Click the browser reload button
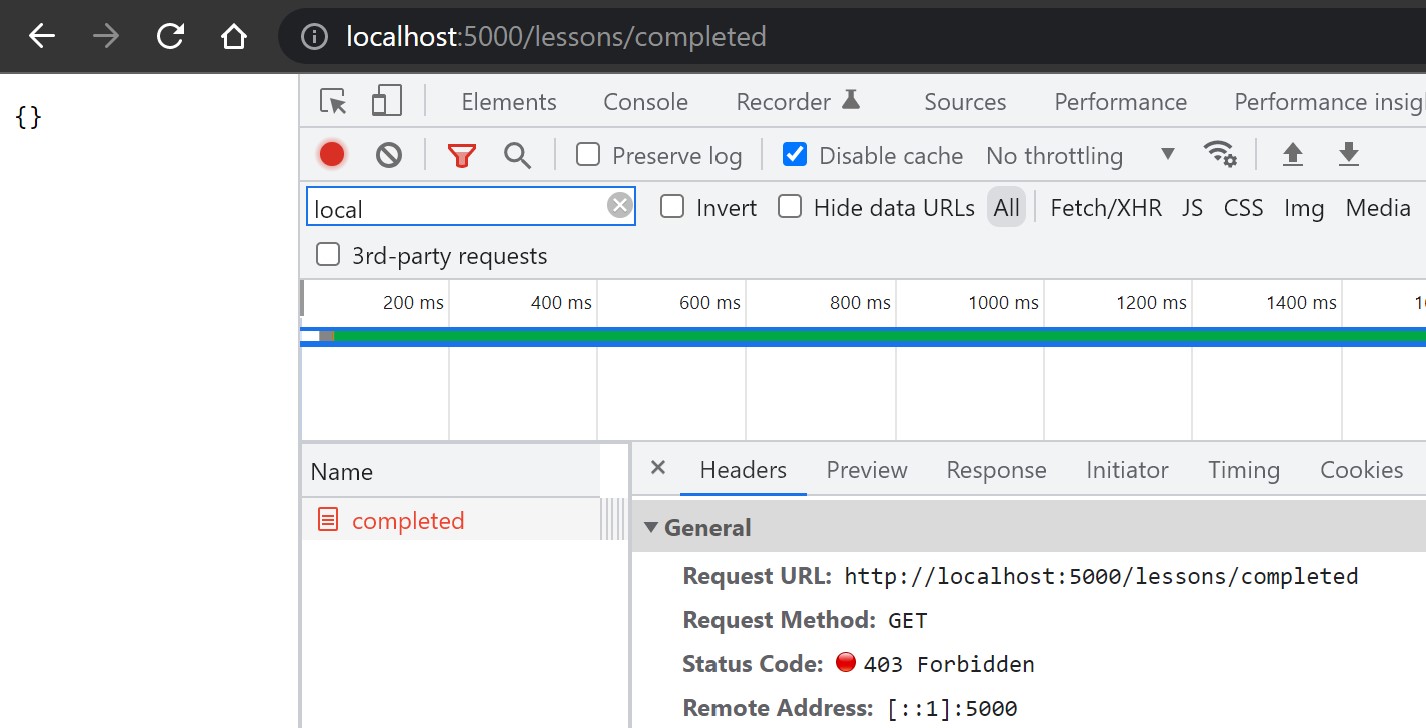 171,37
